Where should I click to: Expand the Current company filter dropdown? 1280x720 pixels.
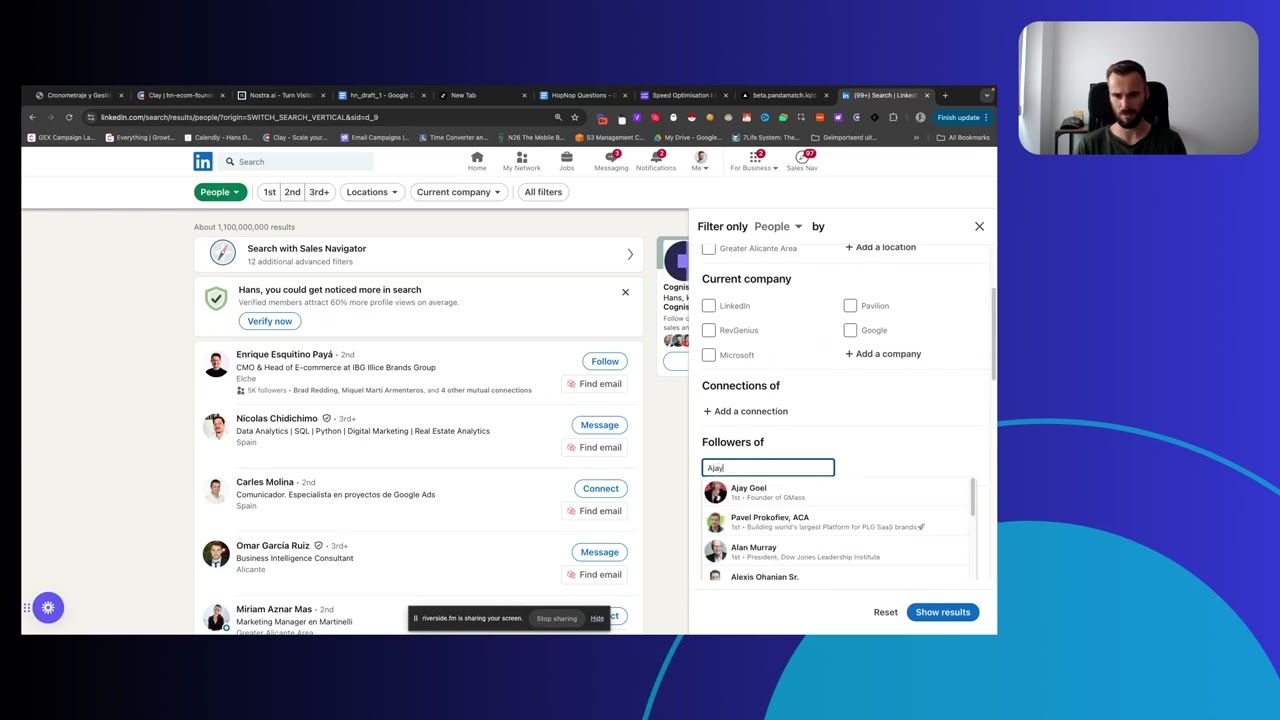click(459, 192)
